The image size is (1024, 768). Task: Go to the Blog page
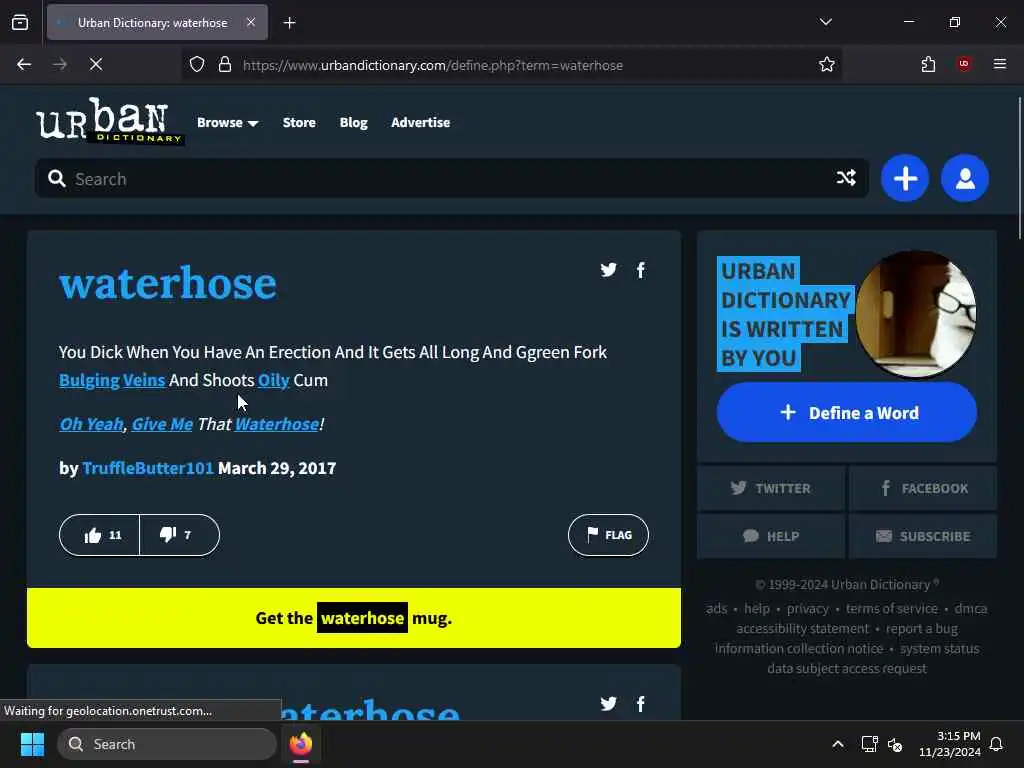[353, 122]
